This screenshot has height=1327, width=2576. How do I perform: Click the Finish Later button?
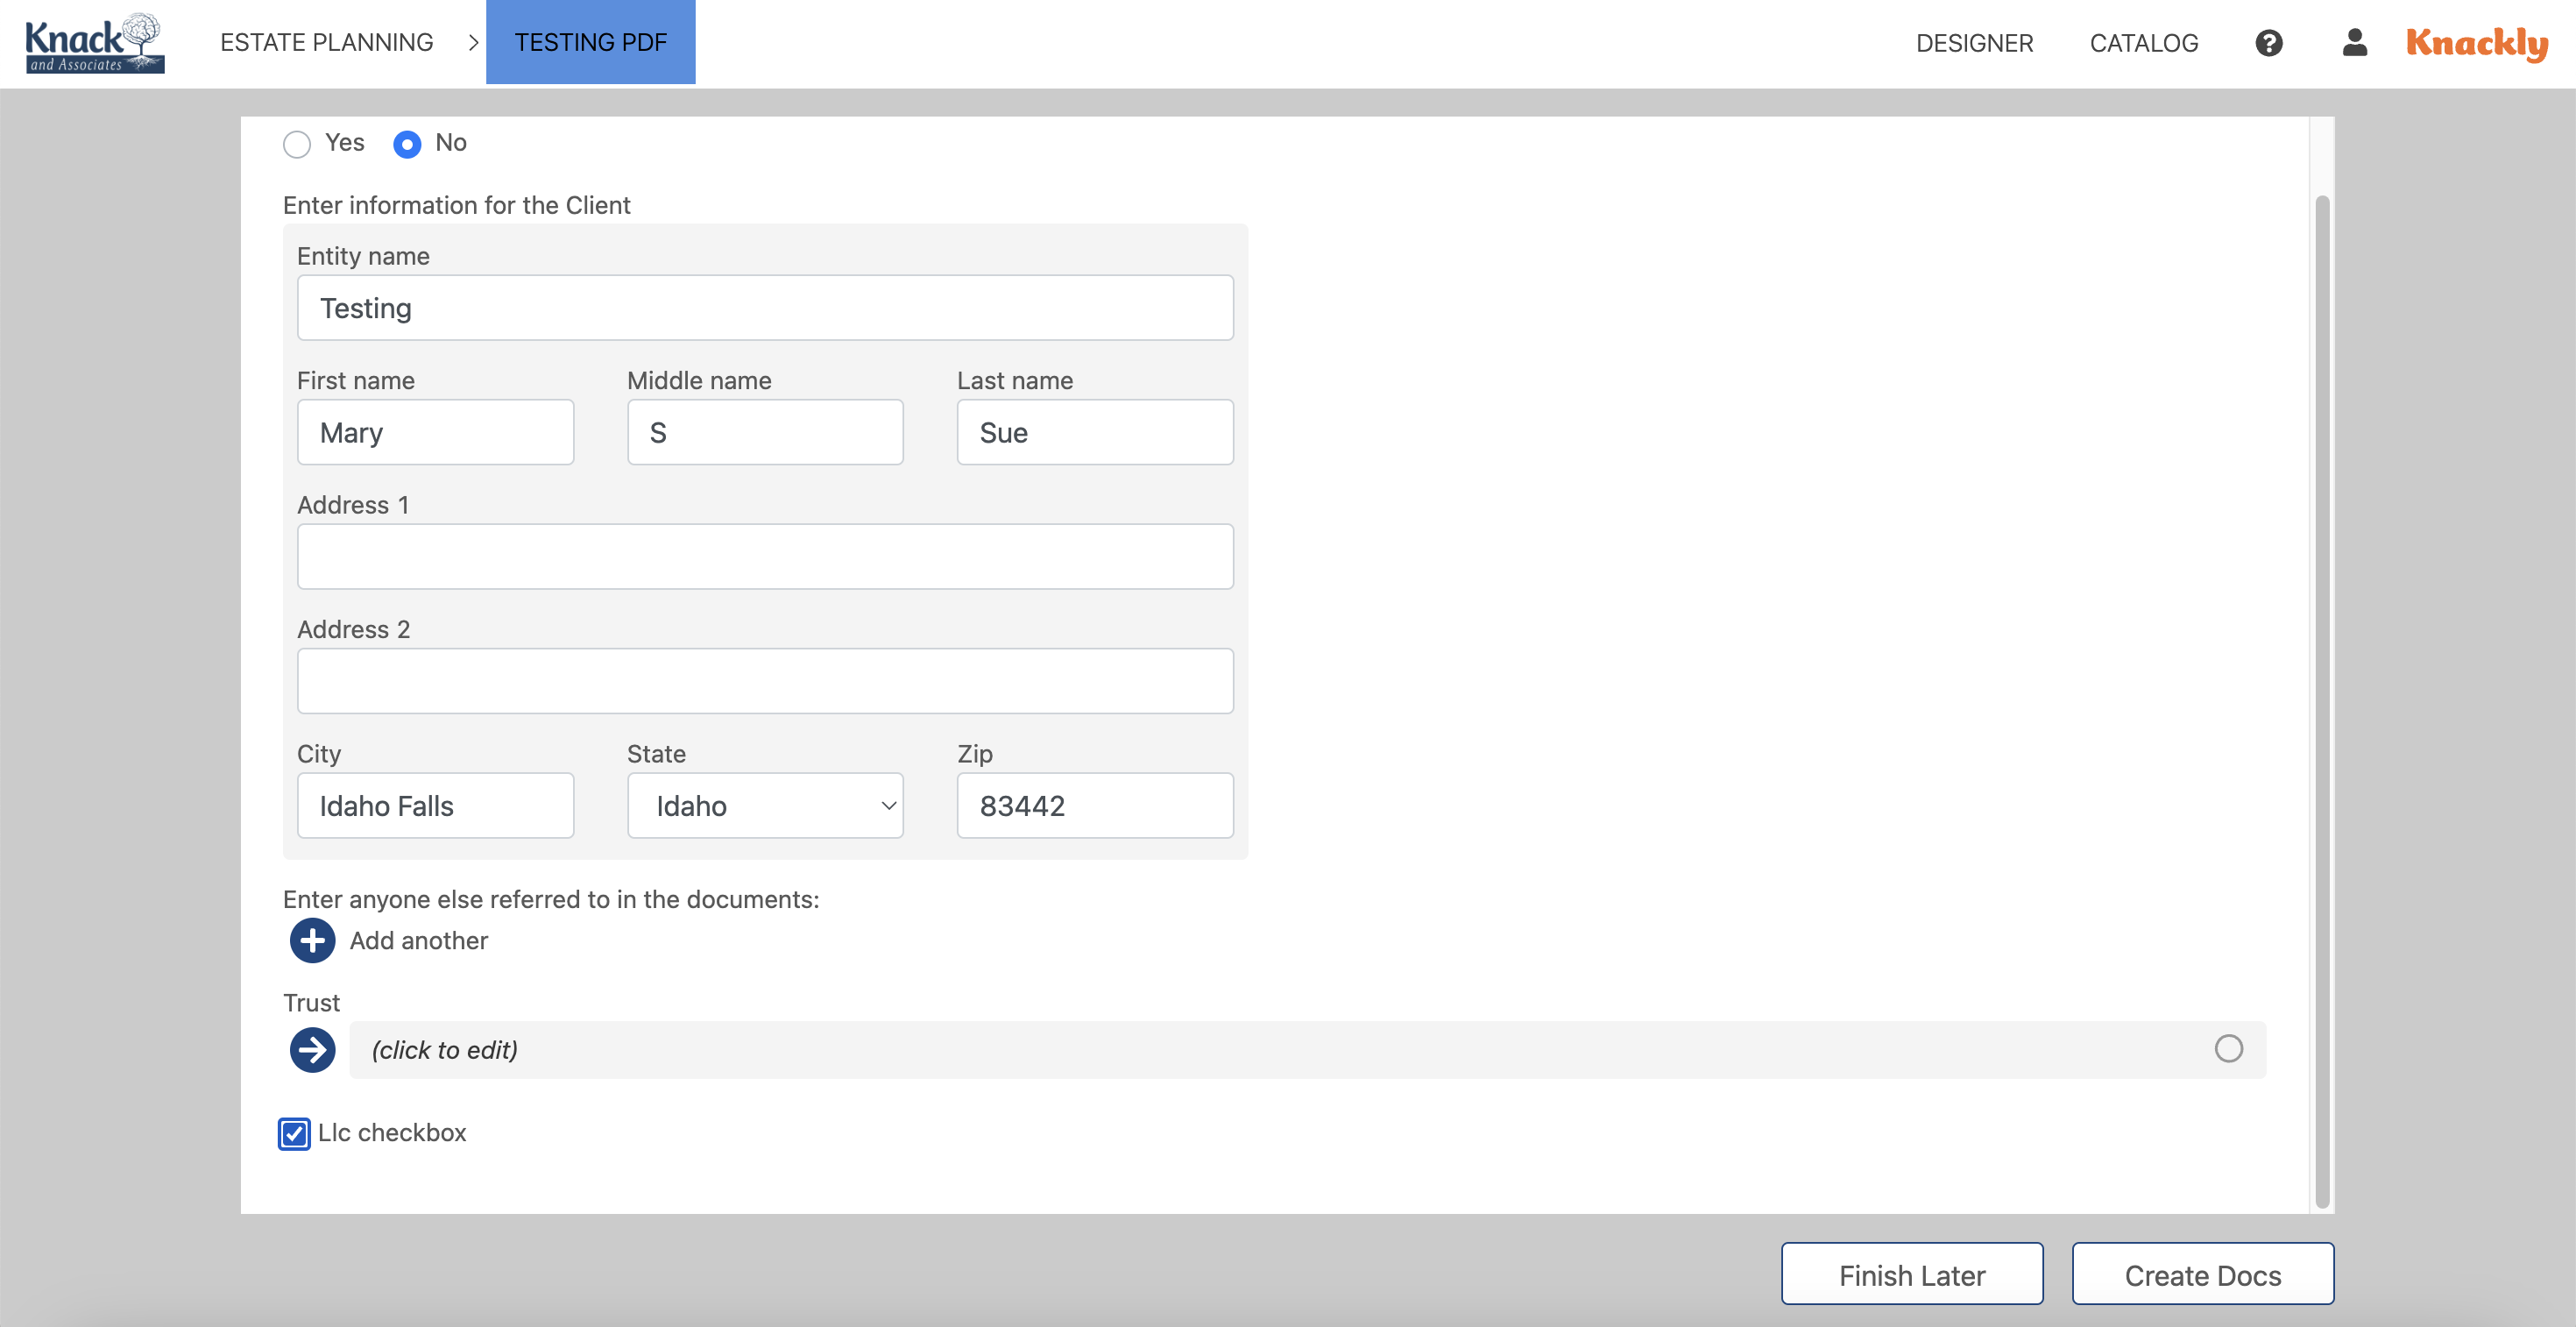coord(1911,1274)
